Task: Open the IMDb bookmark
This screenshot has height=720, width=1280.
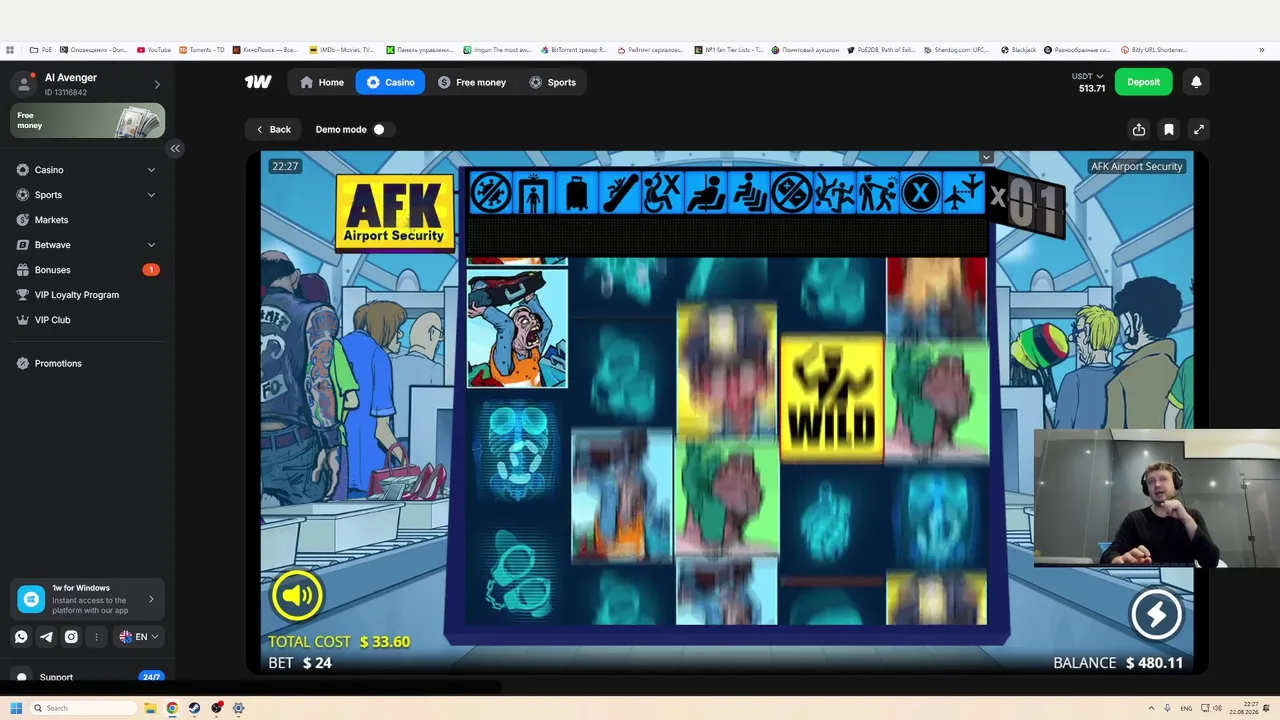Action: (342, 50)
